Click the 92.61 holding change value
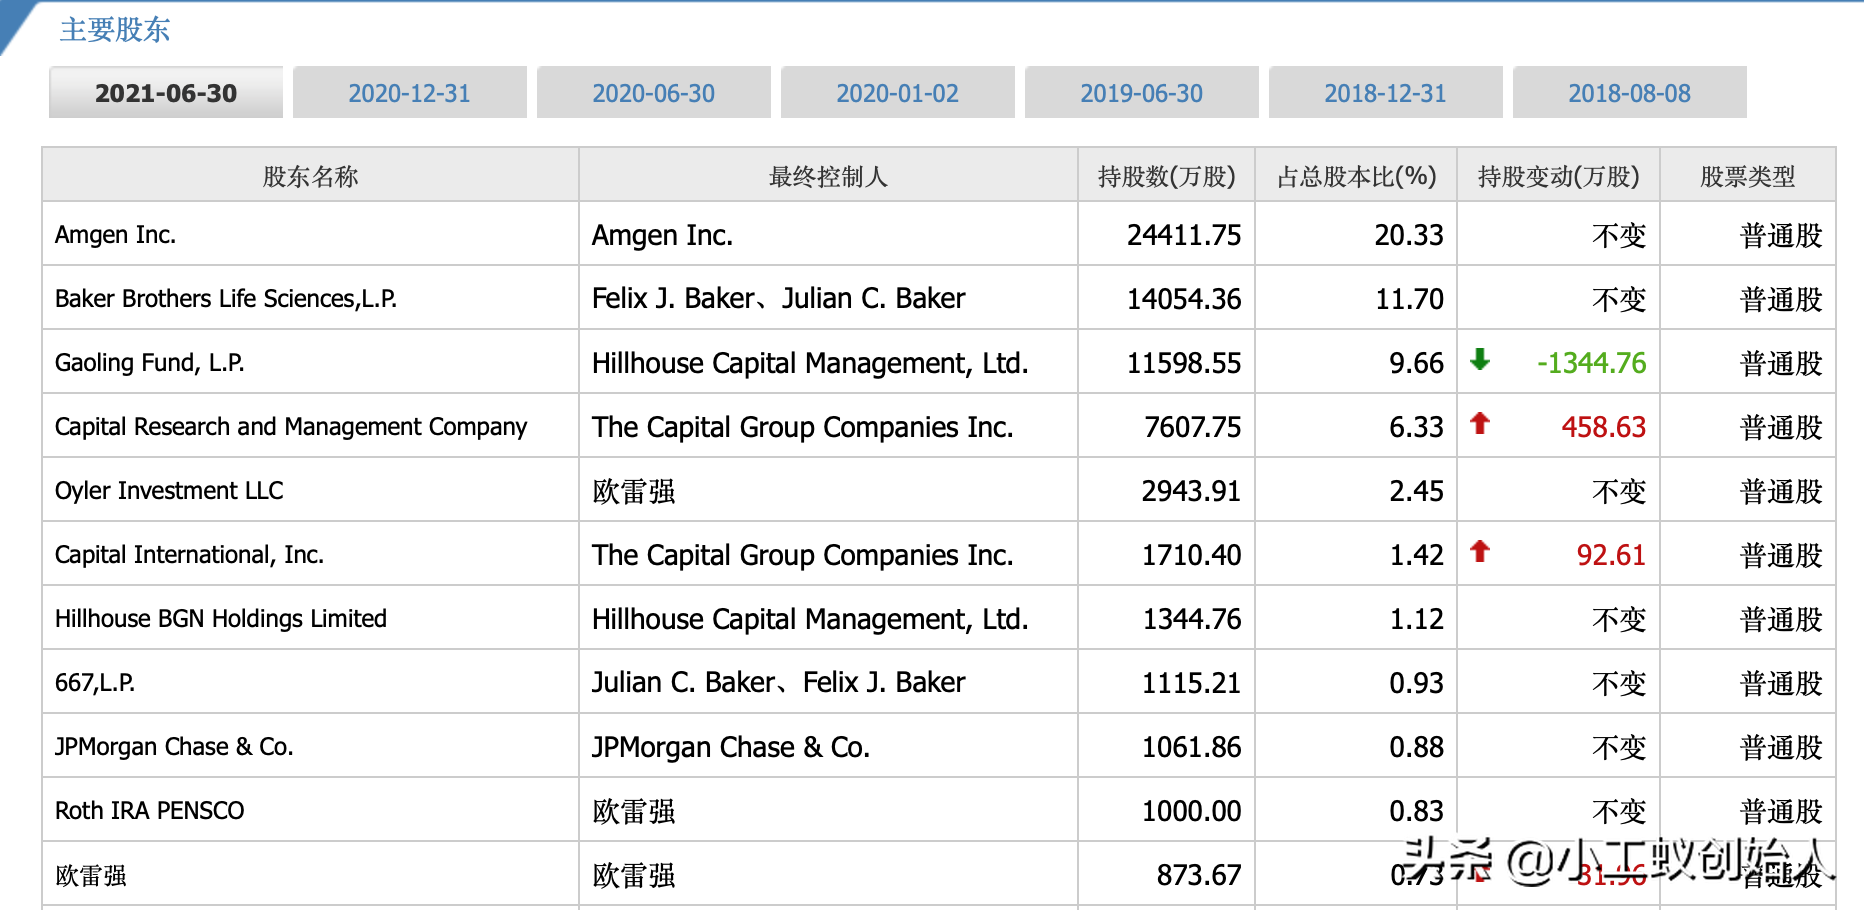 click(1611, 555)
